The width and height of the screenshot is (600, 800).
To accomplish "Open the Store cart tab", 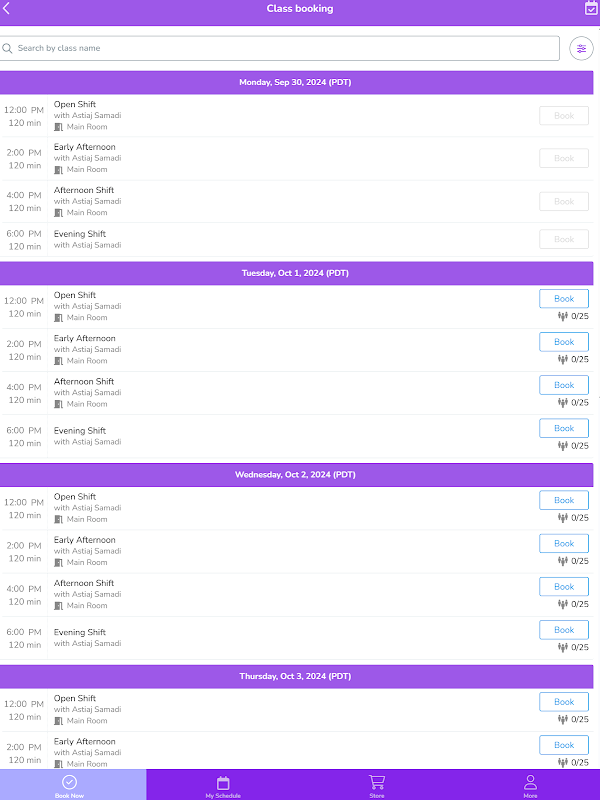I will [377, 785].
